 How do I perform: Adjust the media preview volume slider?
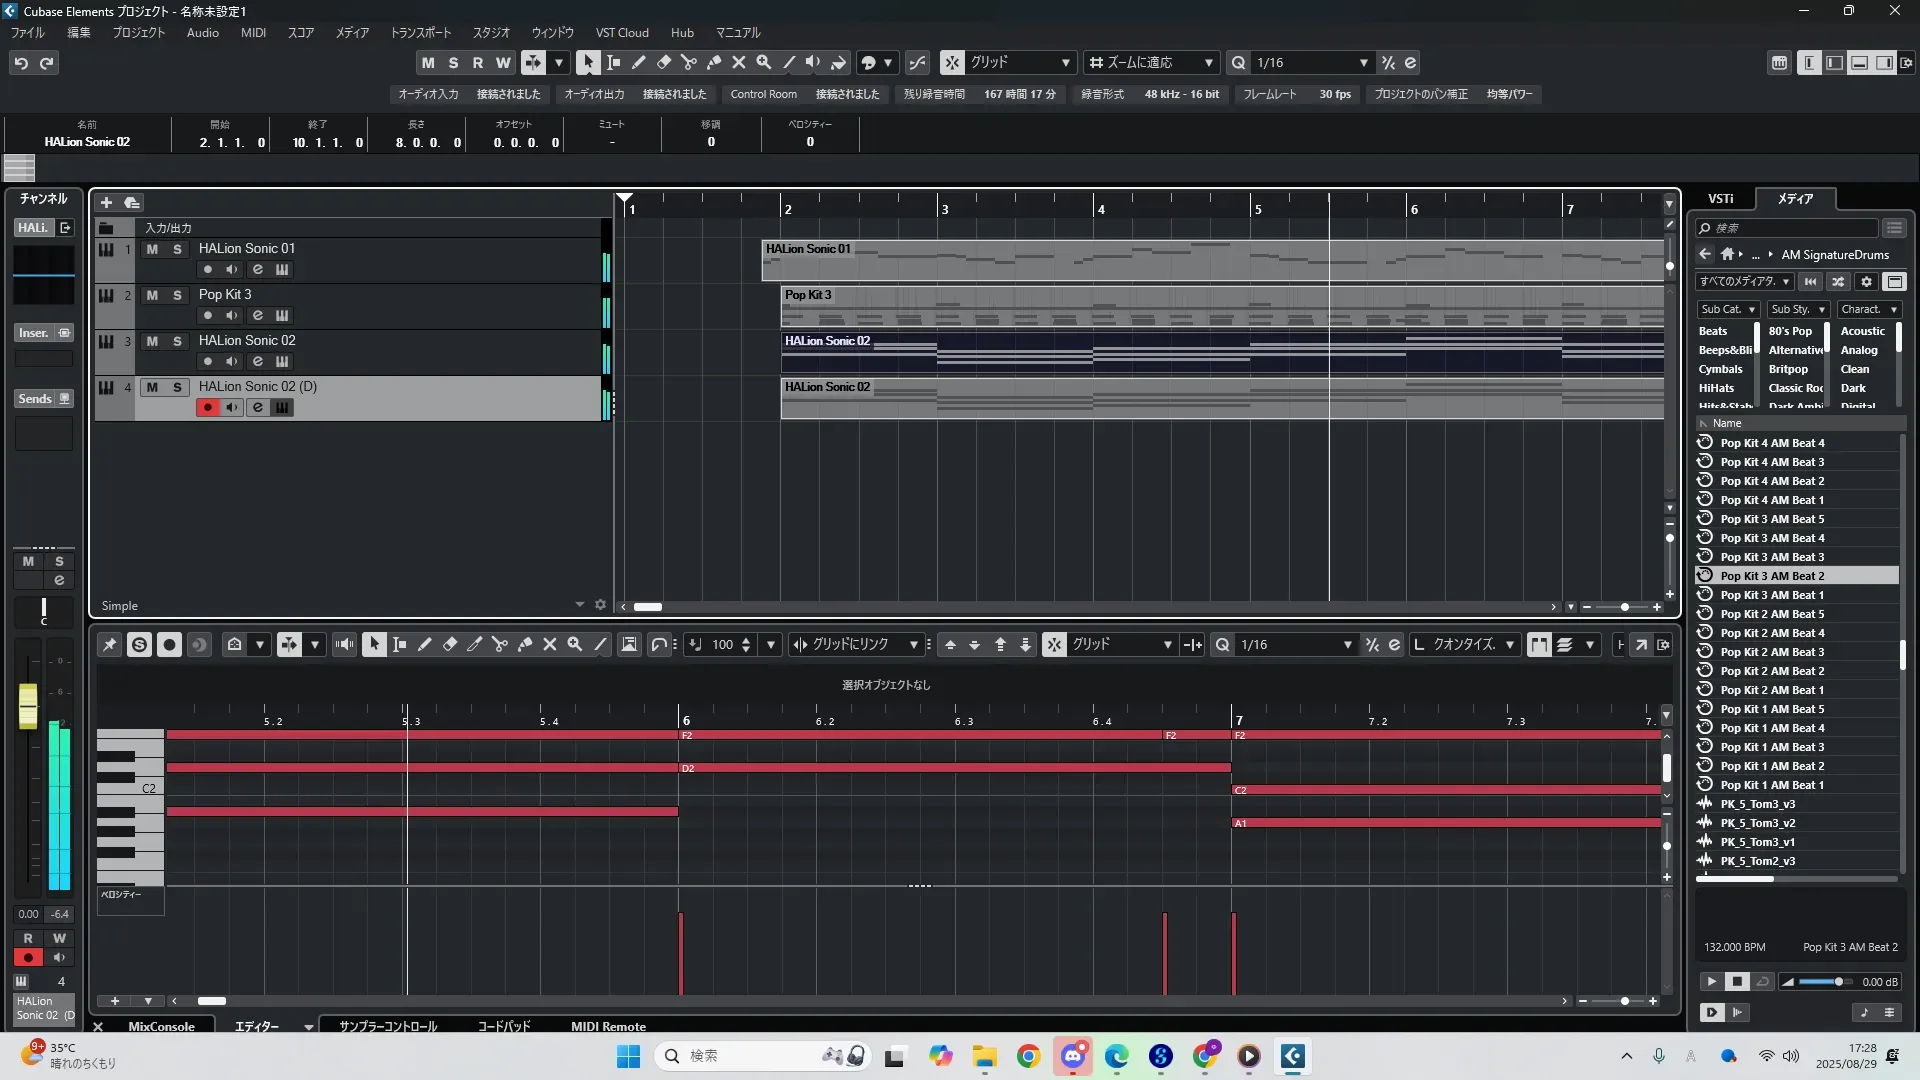click(1837, 982)
